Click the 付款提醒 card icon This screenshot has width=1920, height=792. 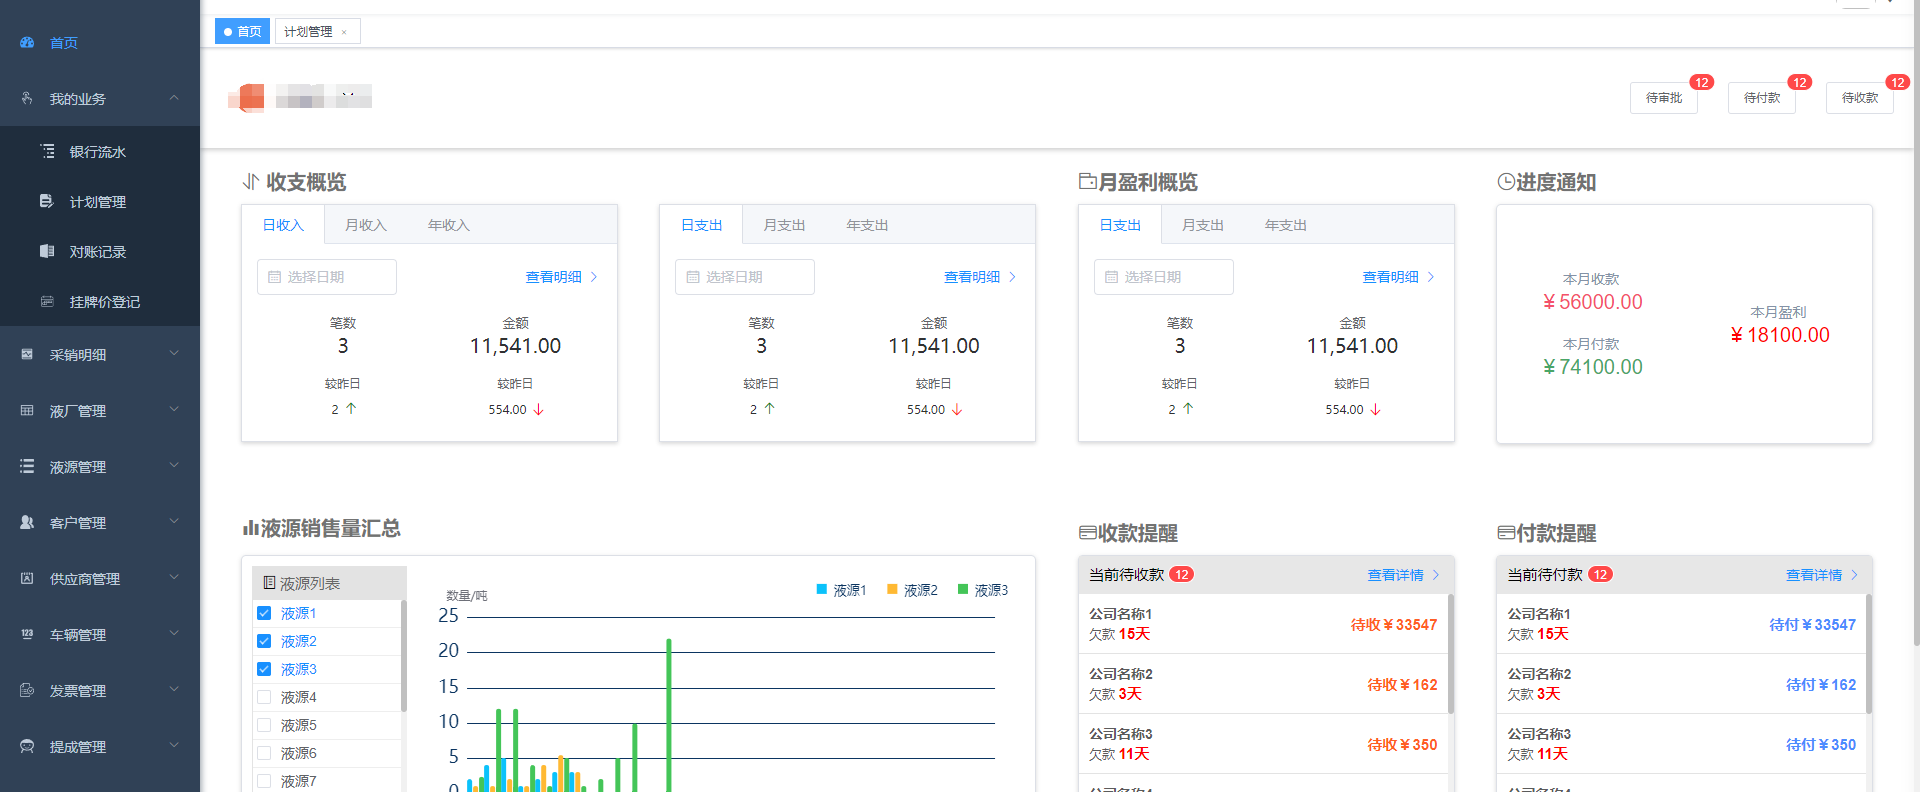tap(1506, 533)
